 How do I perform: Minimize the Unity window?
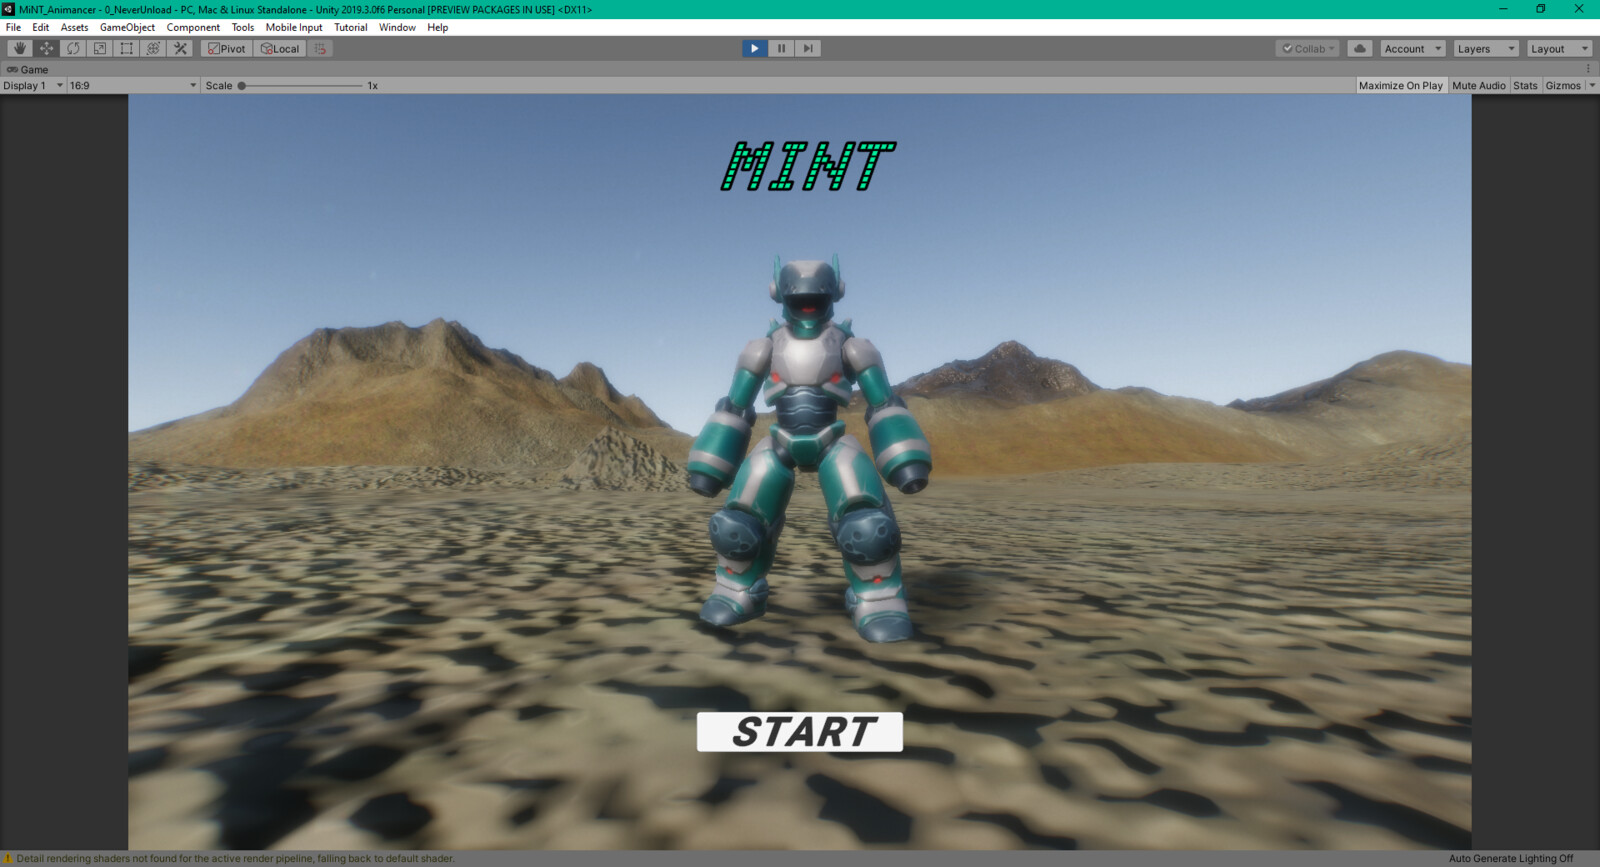[1503, 9]
